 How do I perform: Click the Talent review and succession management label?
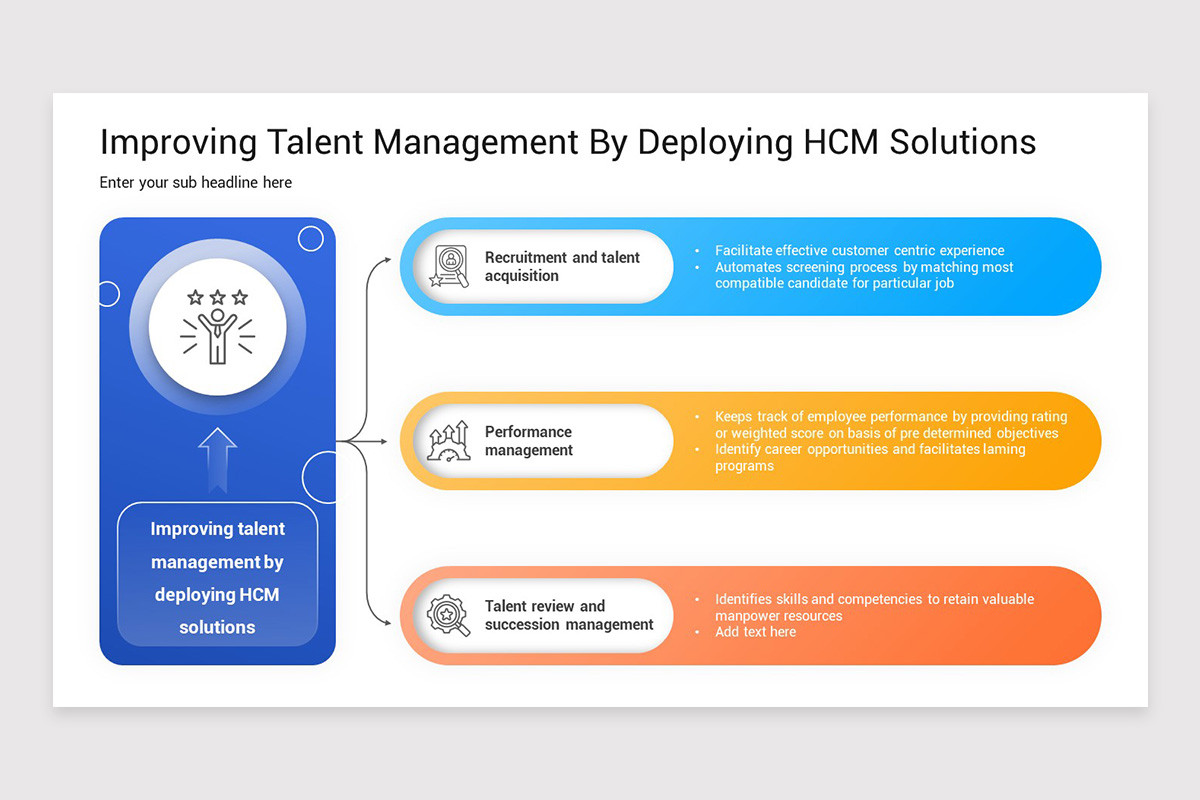pyautogui.click(x=570, y=615)
